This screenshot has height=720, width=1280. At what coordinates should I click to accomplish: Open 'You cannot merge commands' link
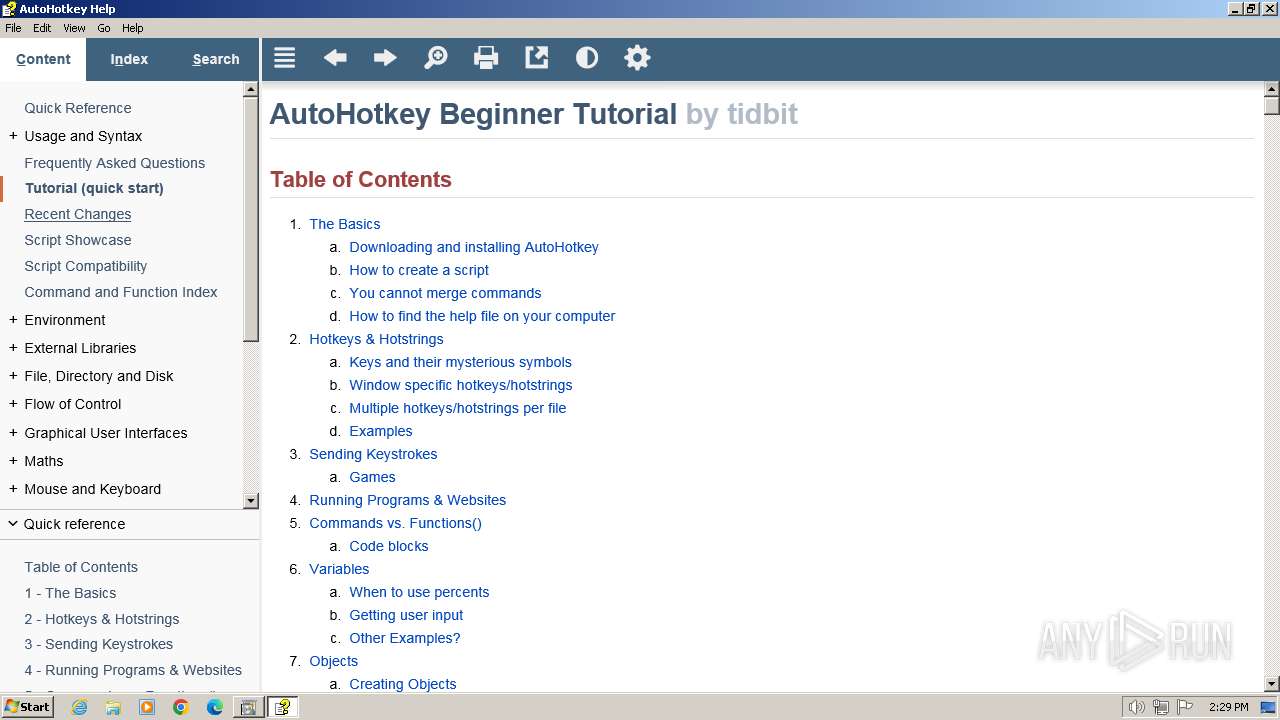click(x=445, y=293)
